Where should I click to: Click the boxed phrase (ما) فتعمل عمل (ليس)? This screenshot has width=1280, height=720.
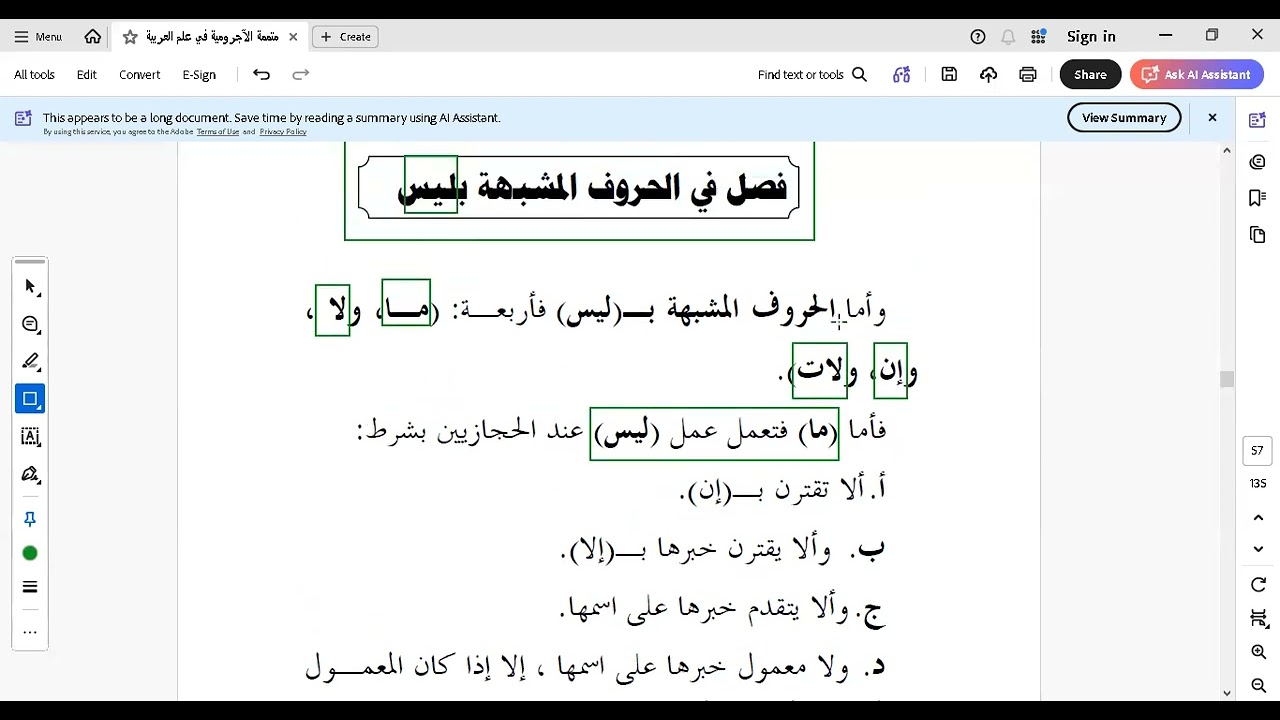point(714,433)
